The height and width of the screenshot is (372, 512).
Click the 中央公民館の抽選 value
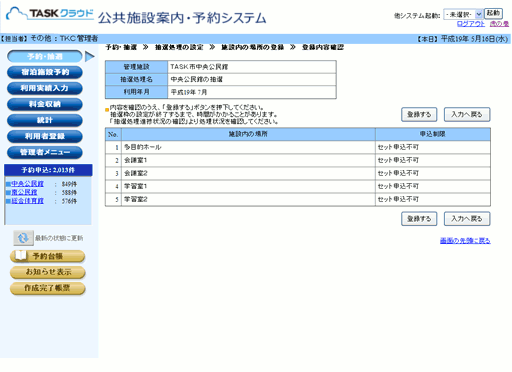coord(197,80)
